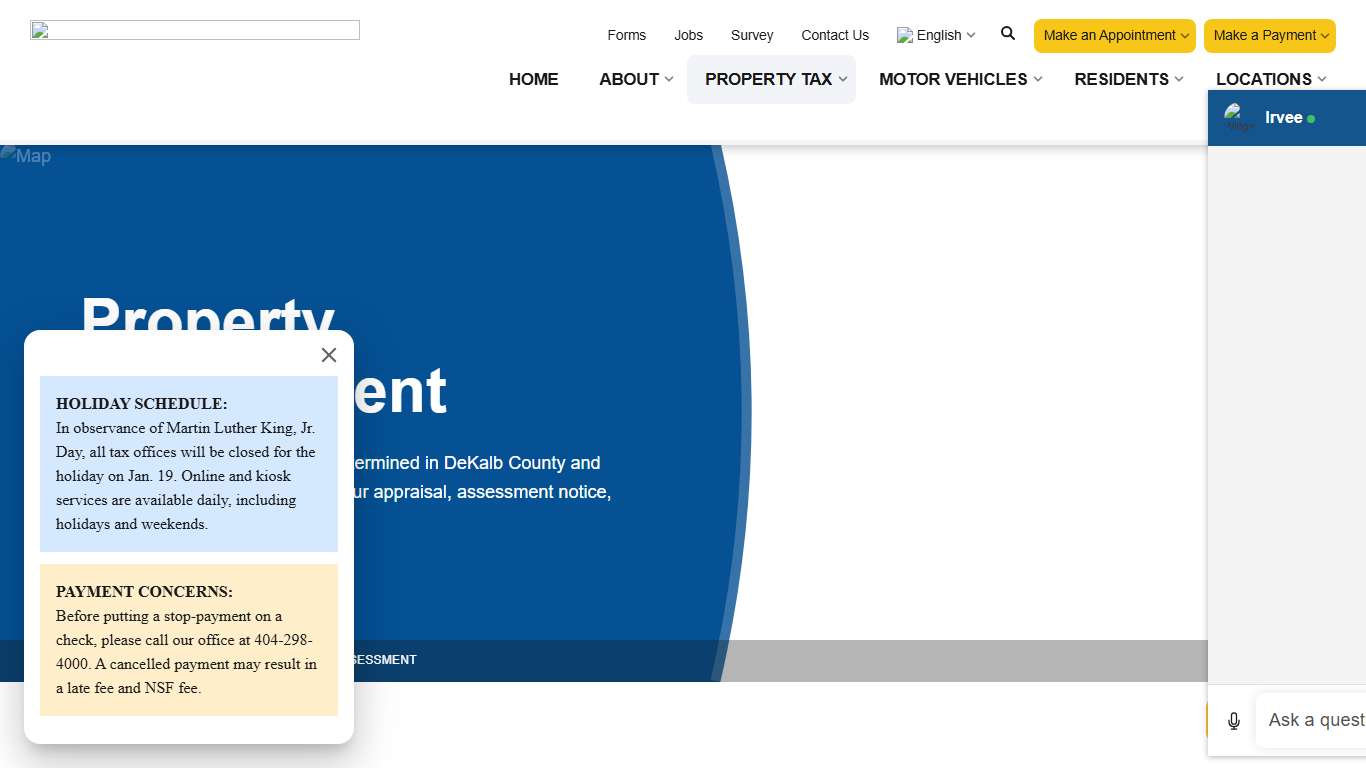Click the English language flag icon
The width and height of the screenshot is (1366, 768).
[903, 35]
